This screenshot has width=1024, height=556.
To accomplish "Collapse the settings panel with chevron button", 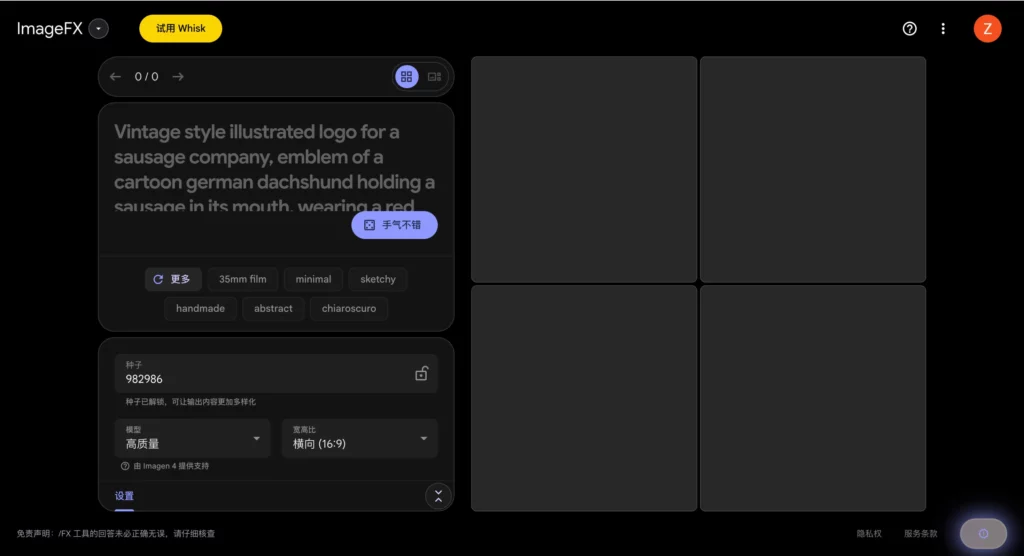I will tap(438, 496).
